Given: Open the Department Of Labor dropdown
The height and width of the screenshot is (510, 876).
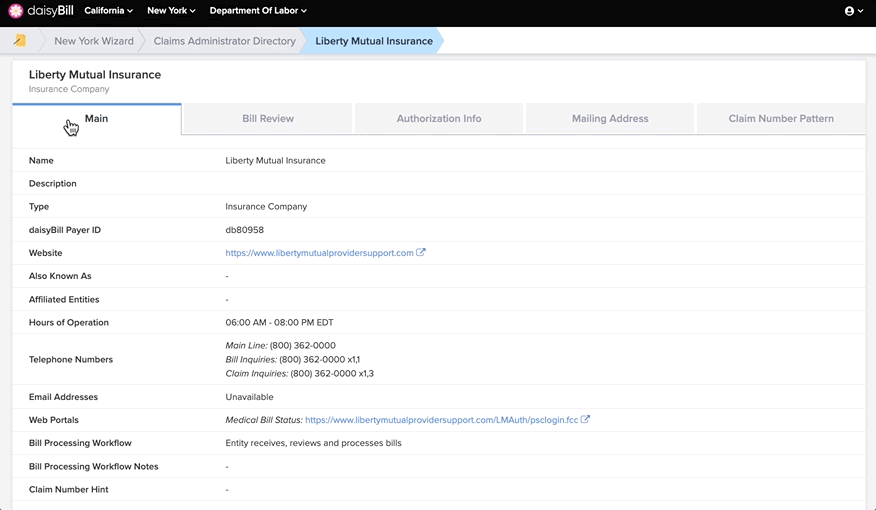Looking at the screenshot, I should click(x=258, y=11).
